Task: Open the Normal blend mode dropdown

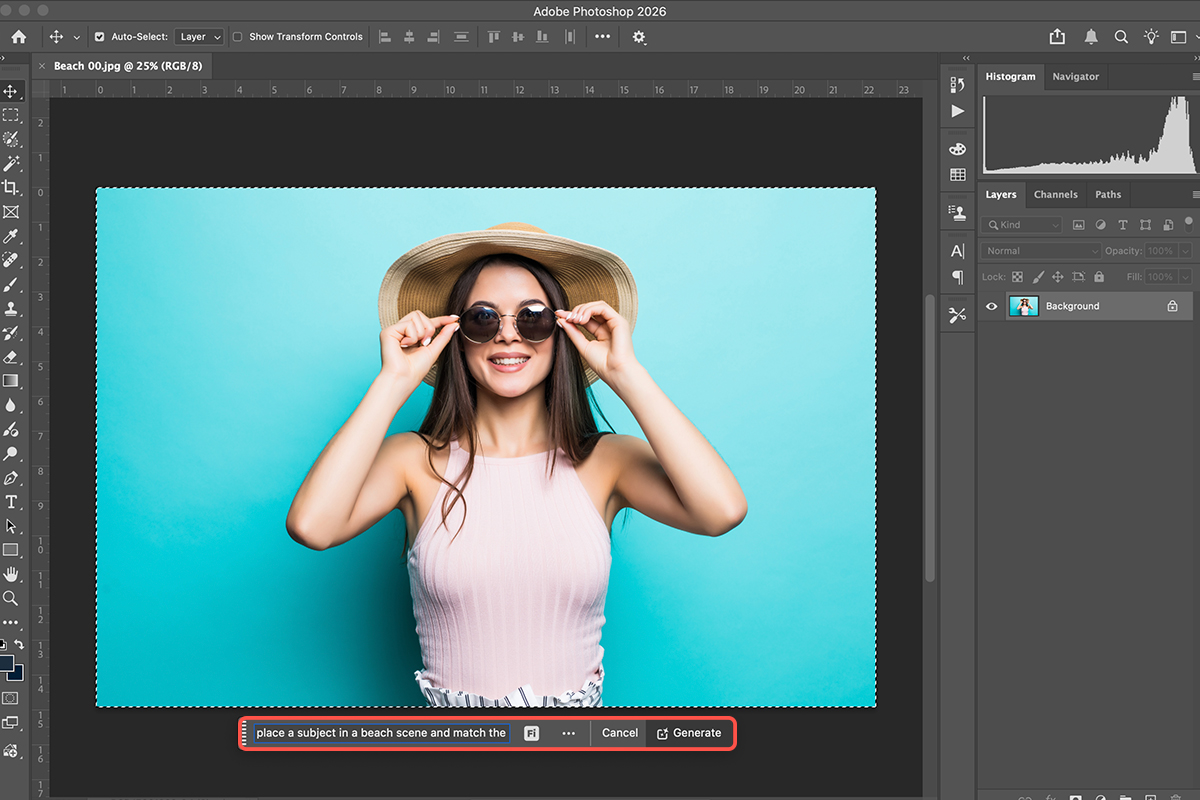Action: point(1040,251)
